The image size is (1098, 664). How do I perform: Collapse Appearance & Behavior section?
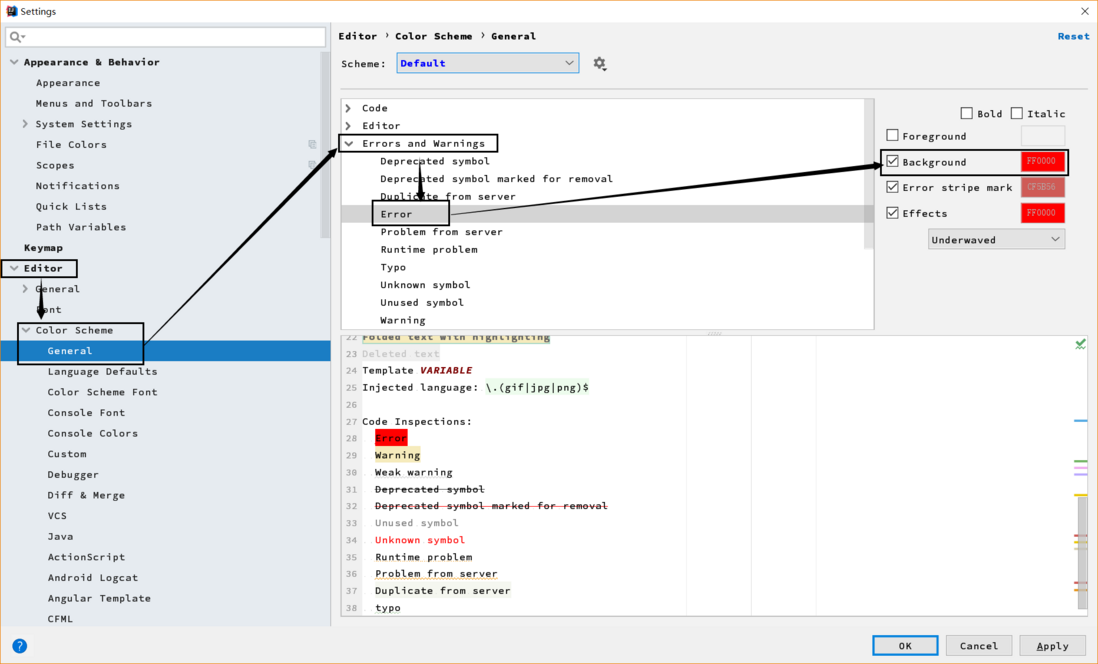pos(14,62)
